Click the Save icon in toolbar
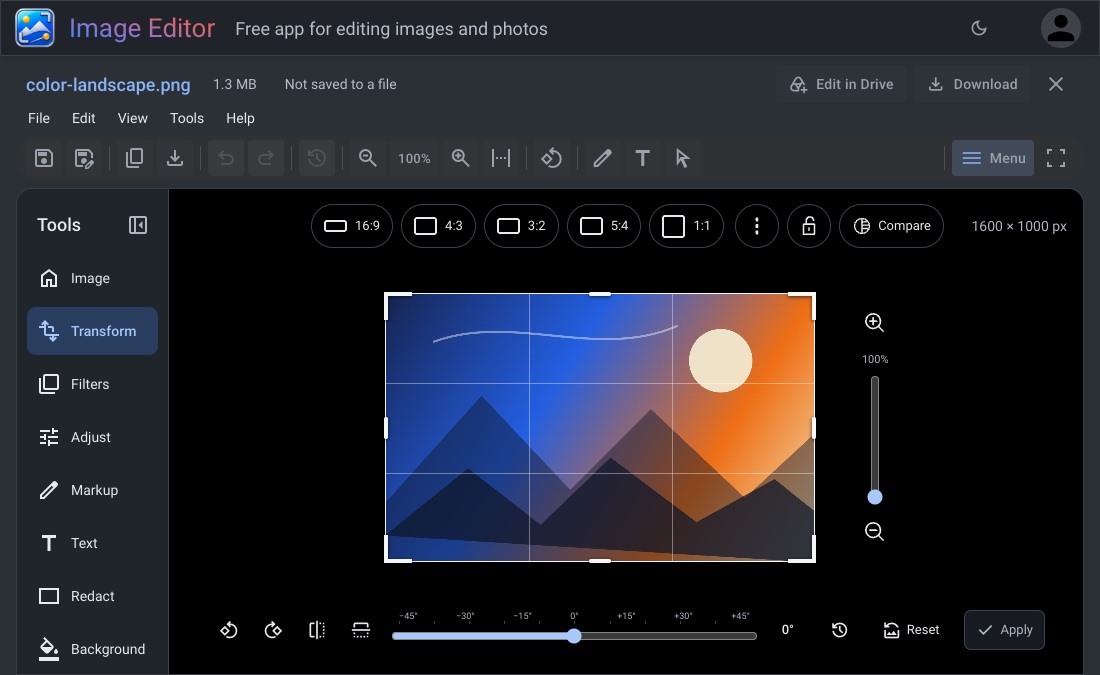This screenshot has height=675, width=1100. click(x=44, y=158)
